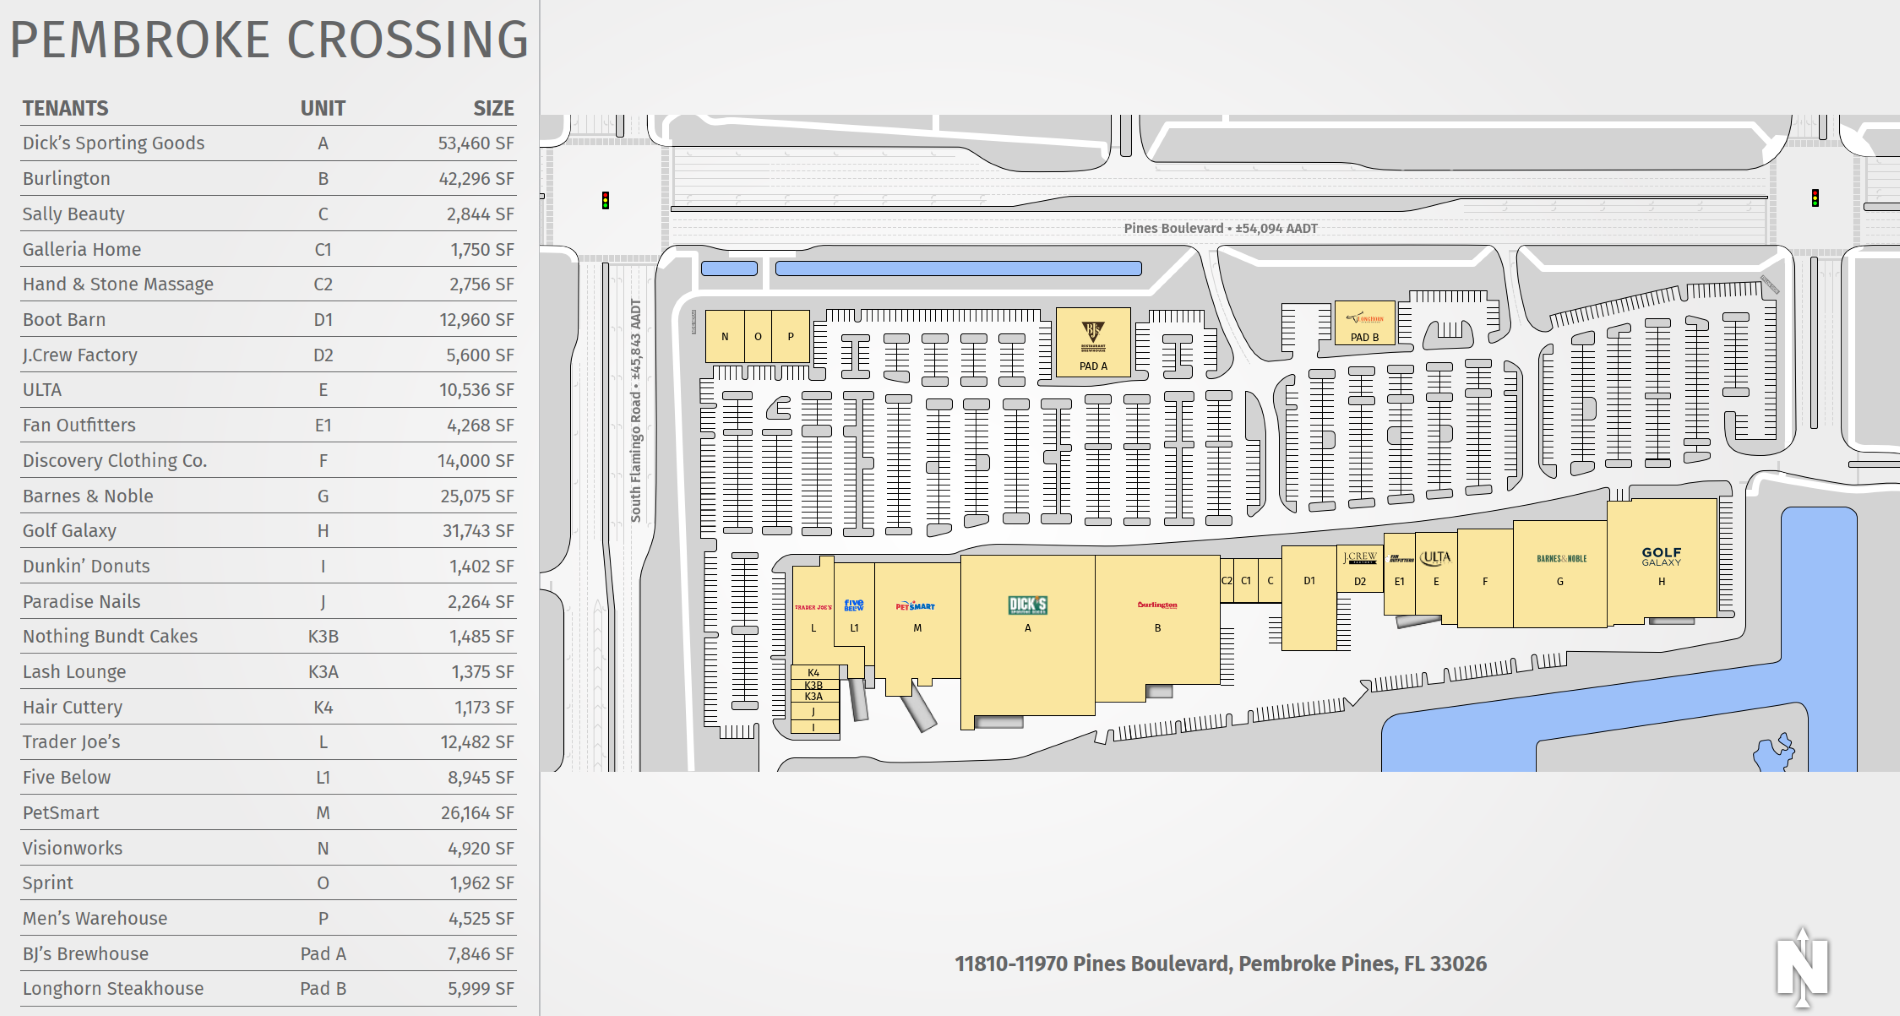Click the Burlington logo on unit B
1900x1016 pixels.
click(1157, 605)
